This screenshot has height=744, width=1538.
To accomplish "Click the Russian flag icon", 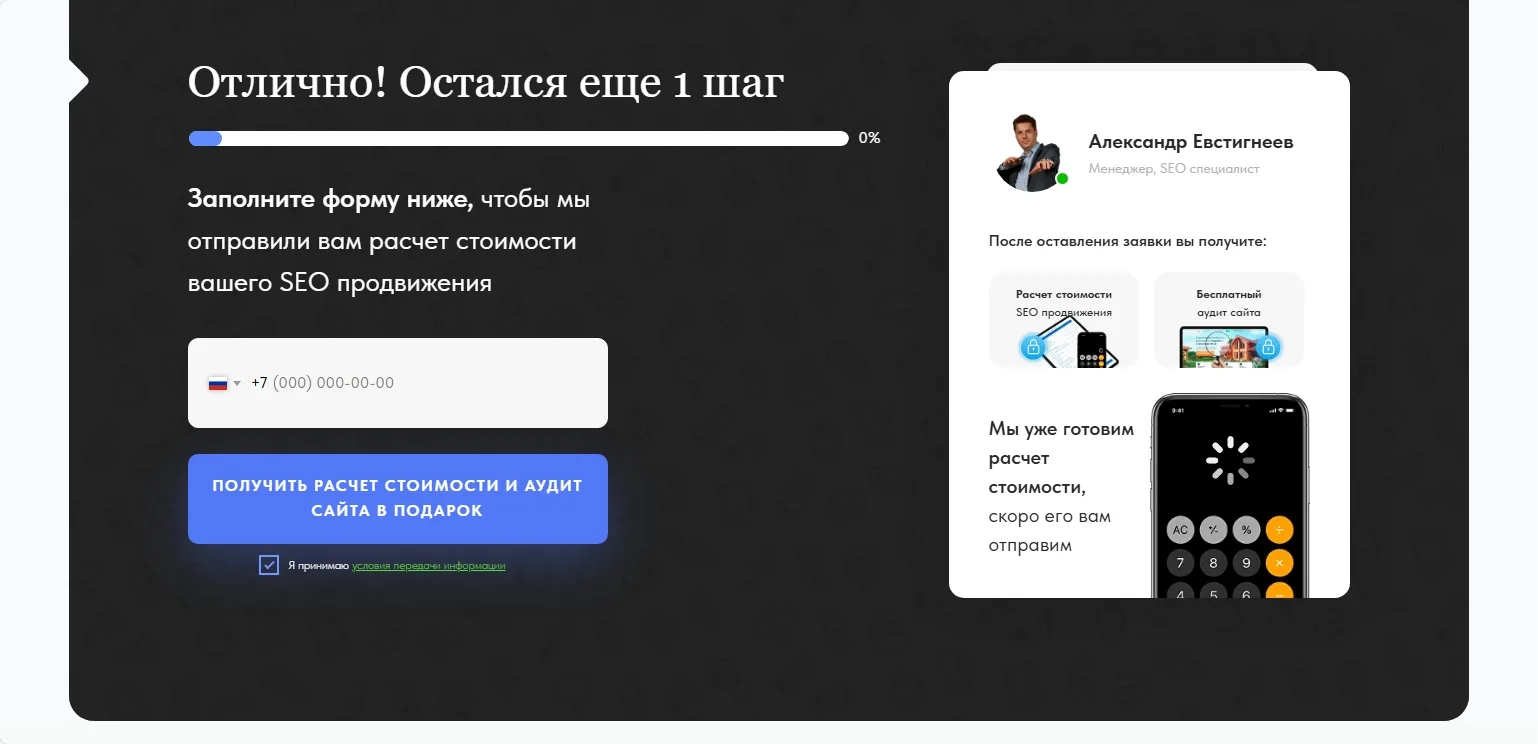I will (x=217, y=383).
